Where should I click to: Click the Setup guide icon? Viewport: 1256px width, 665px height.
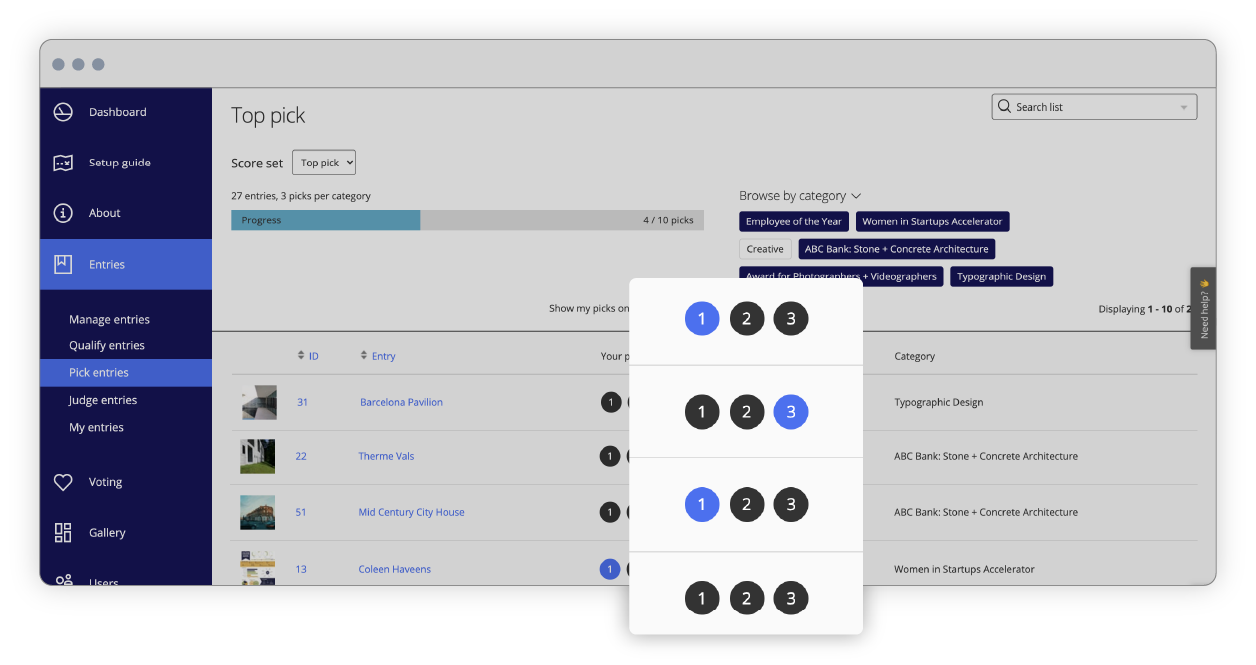point(61,162)
